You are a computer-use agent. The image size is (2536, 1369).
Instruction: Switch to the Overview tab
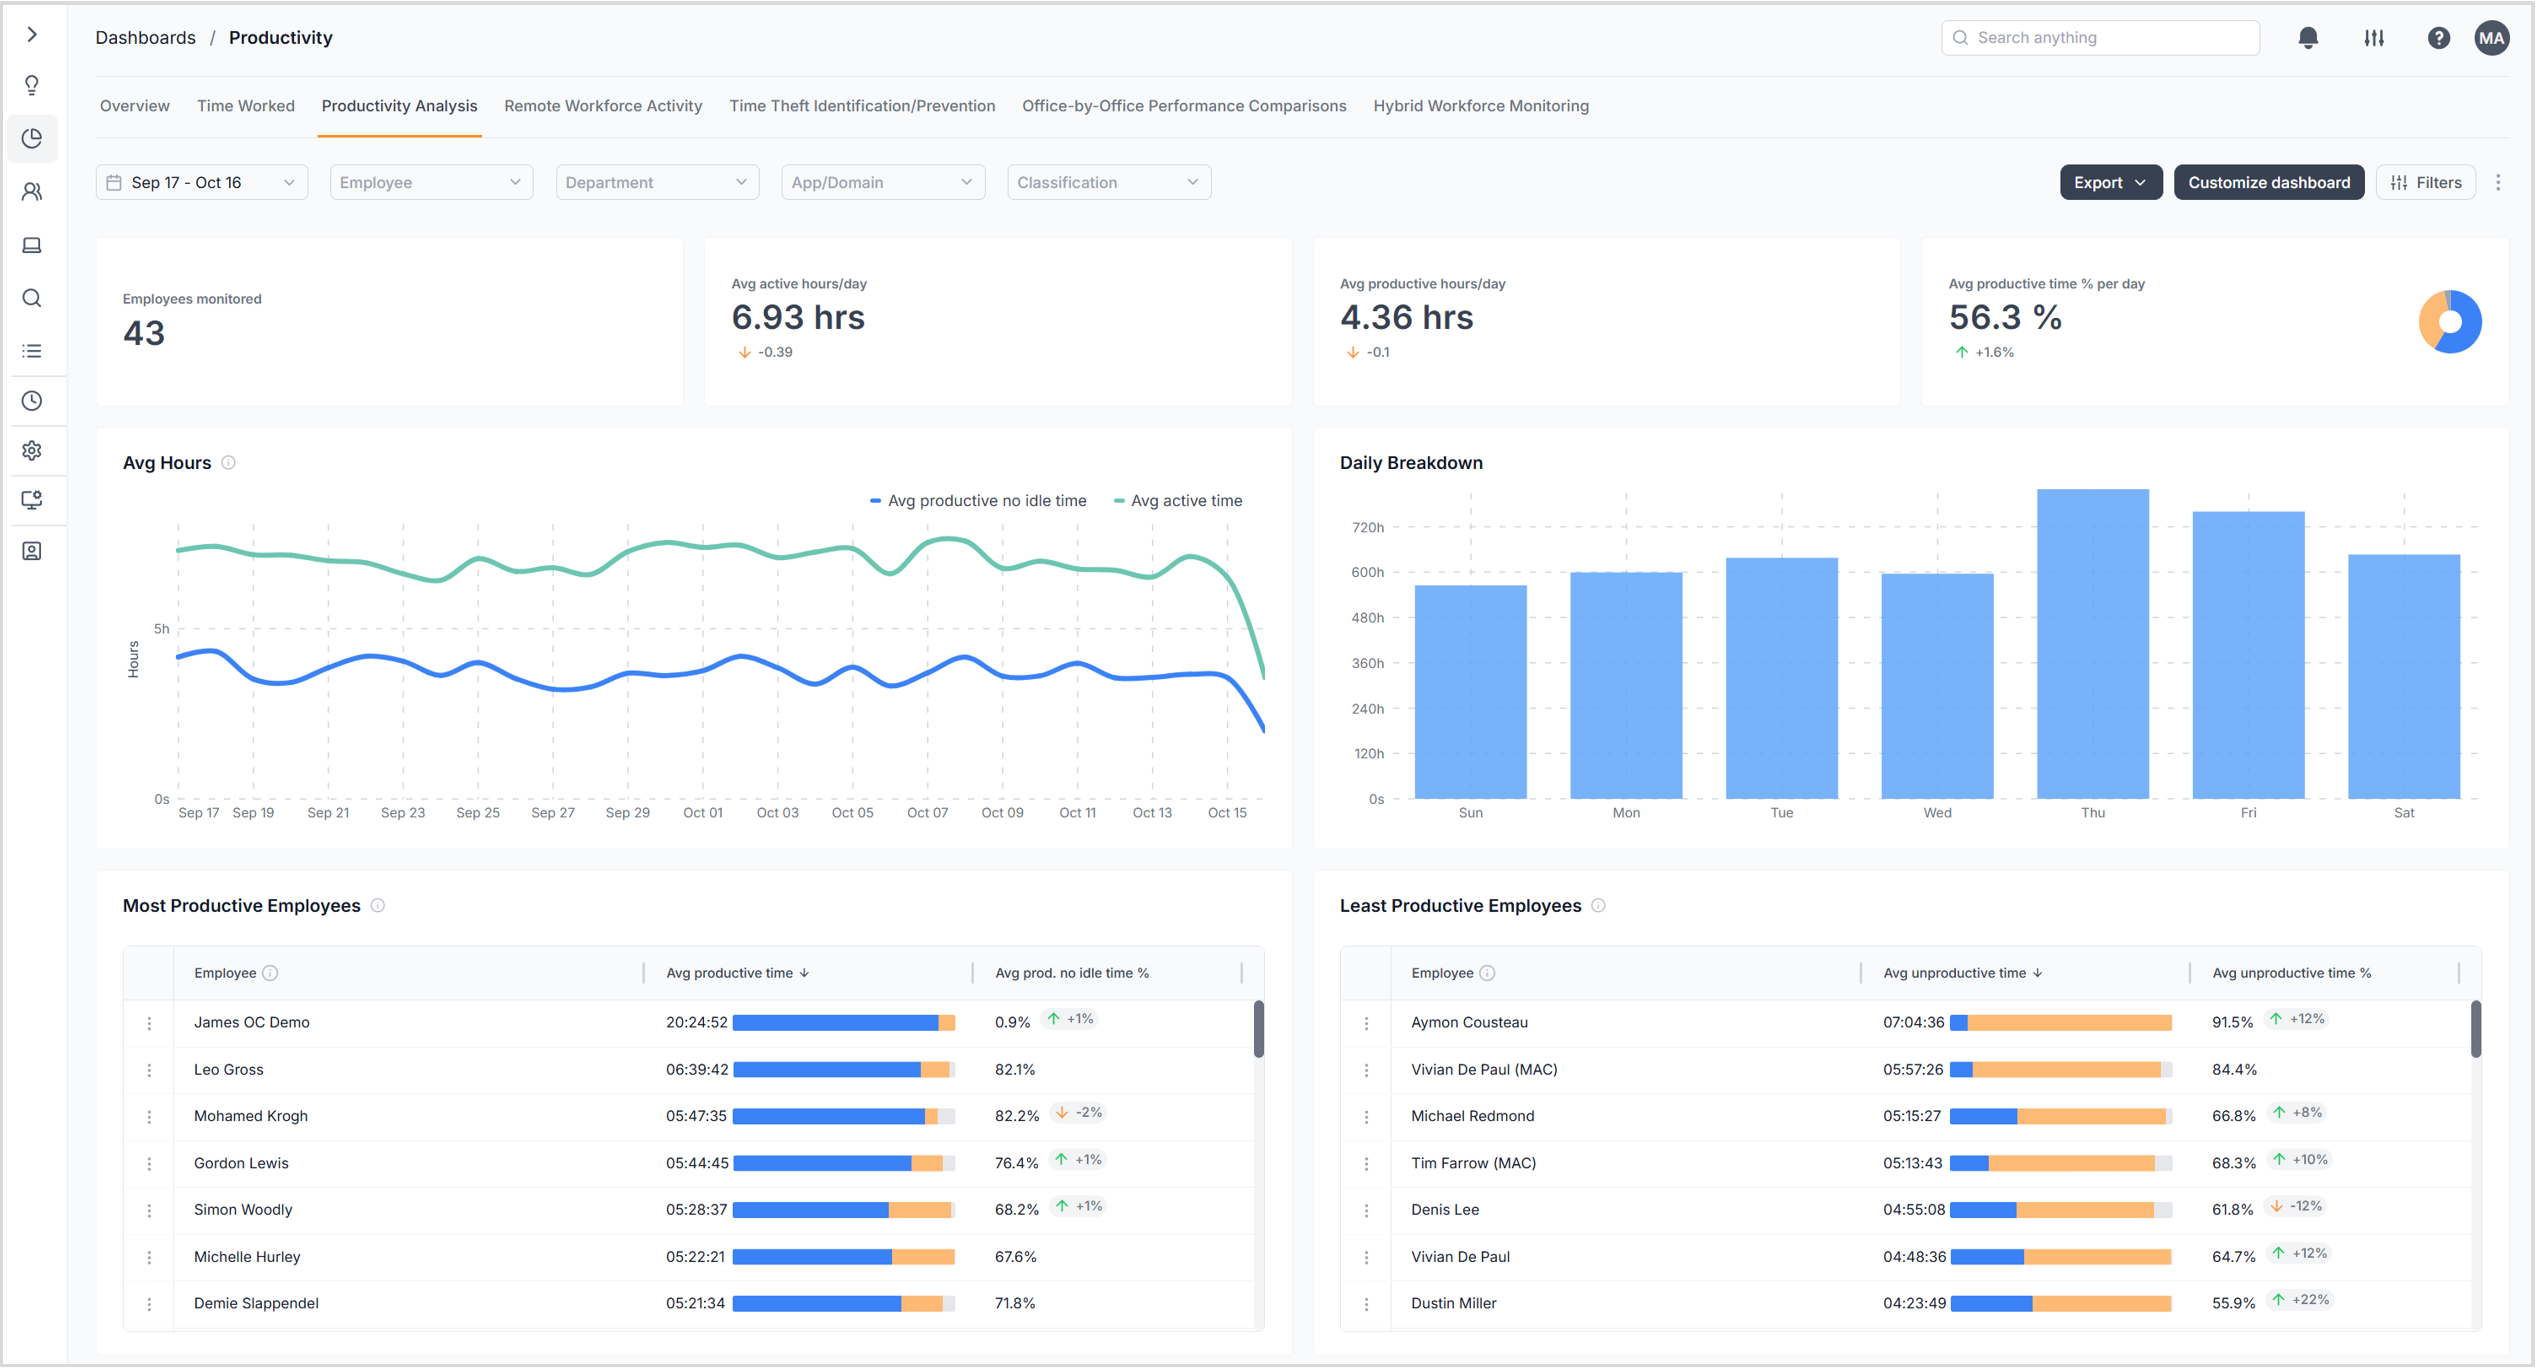point(135,106)
